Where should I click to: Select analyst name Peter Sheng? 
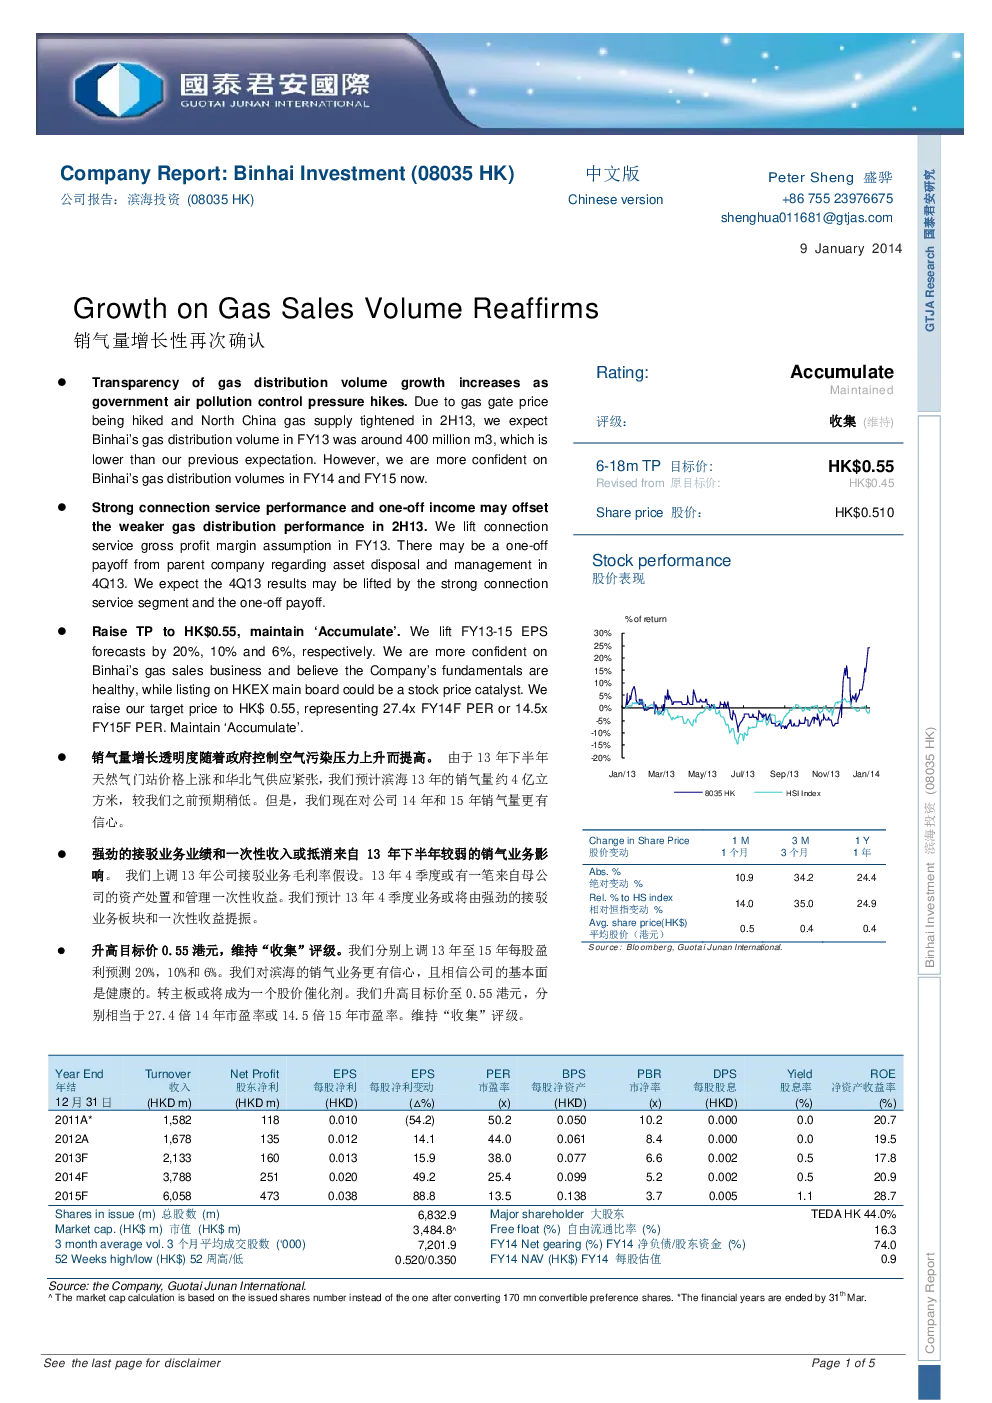811,177
